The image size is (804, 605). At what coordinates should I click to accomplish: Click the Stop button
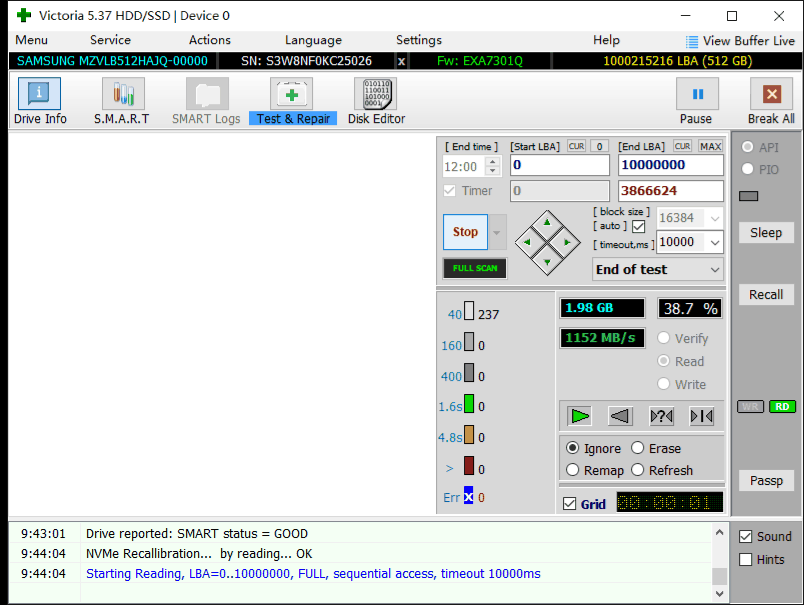click(465, 232)
